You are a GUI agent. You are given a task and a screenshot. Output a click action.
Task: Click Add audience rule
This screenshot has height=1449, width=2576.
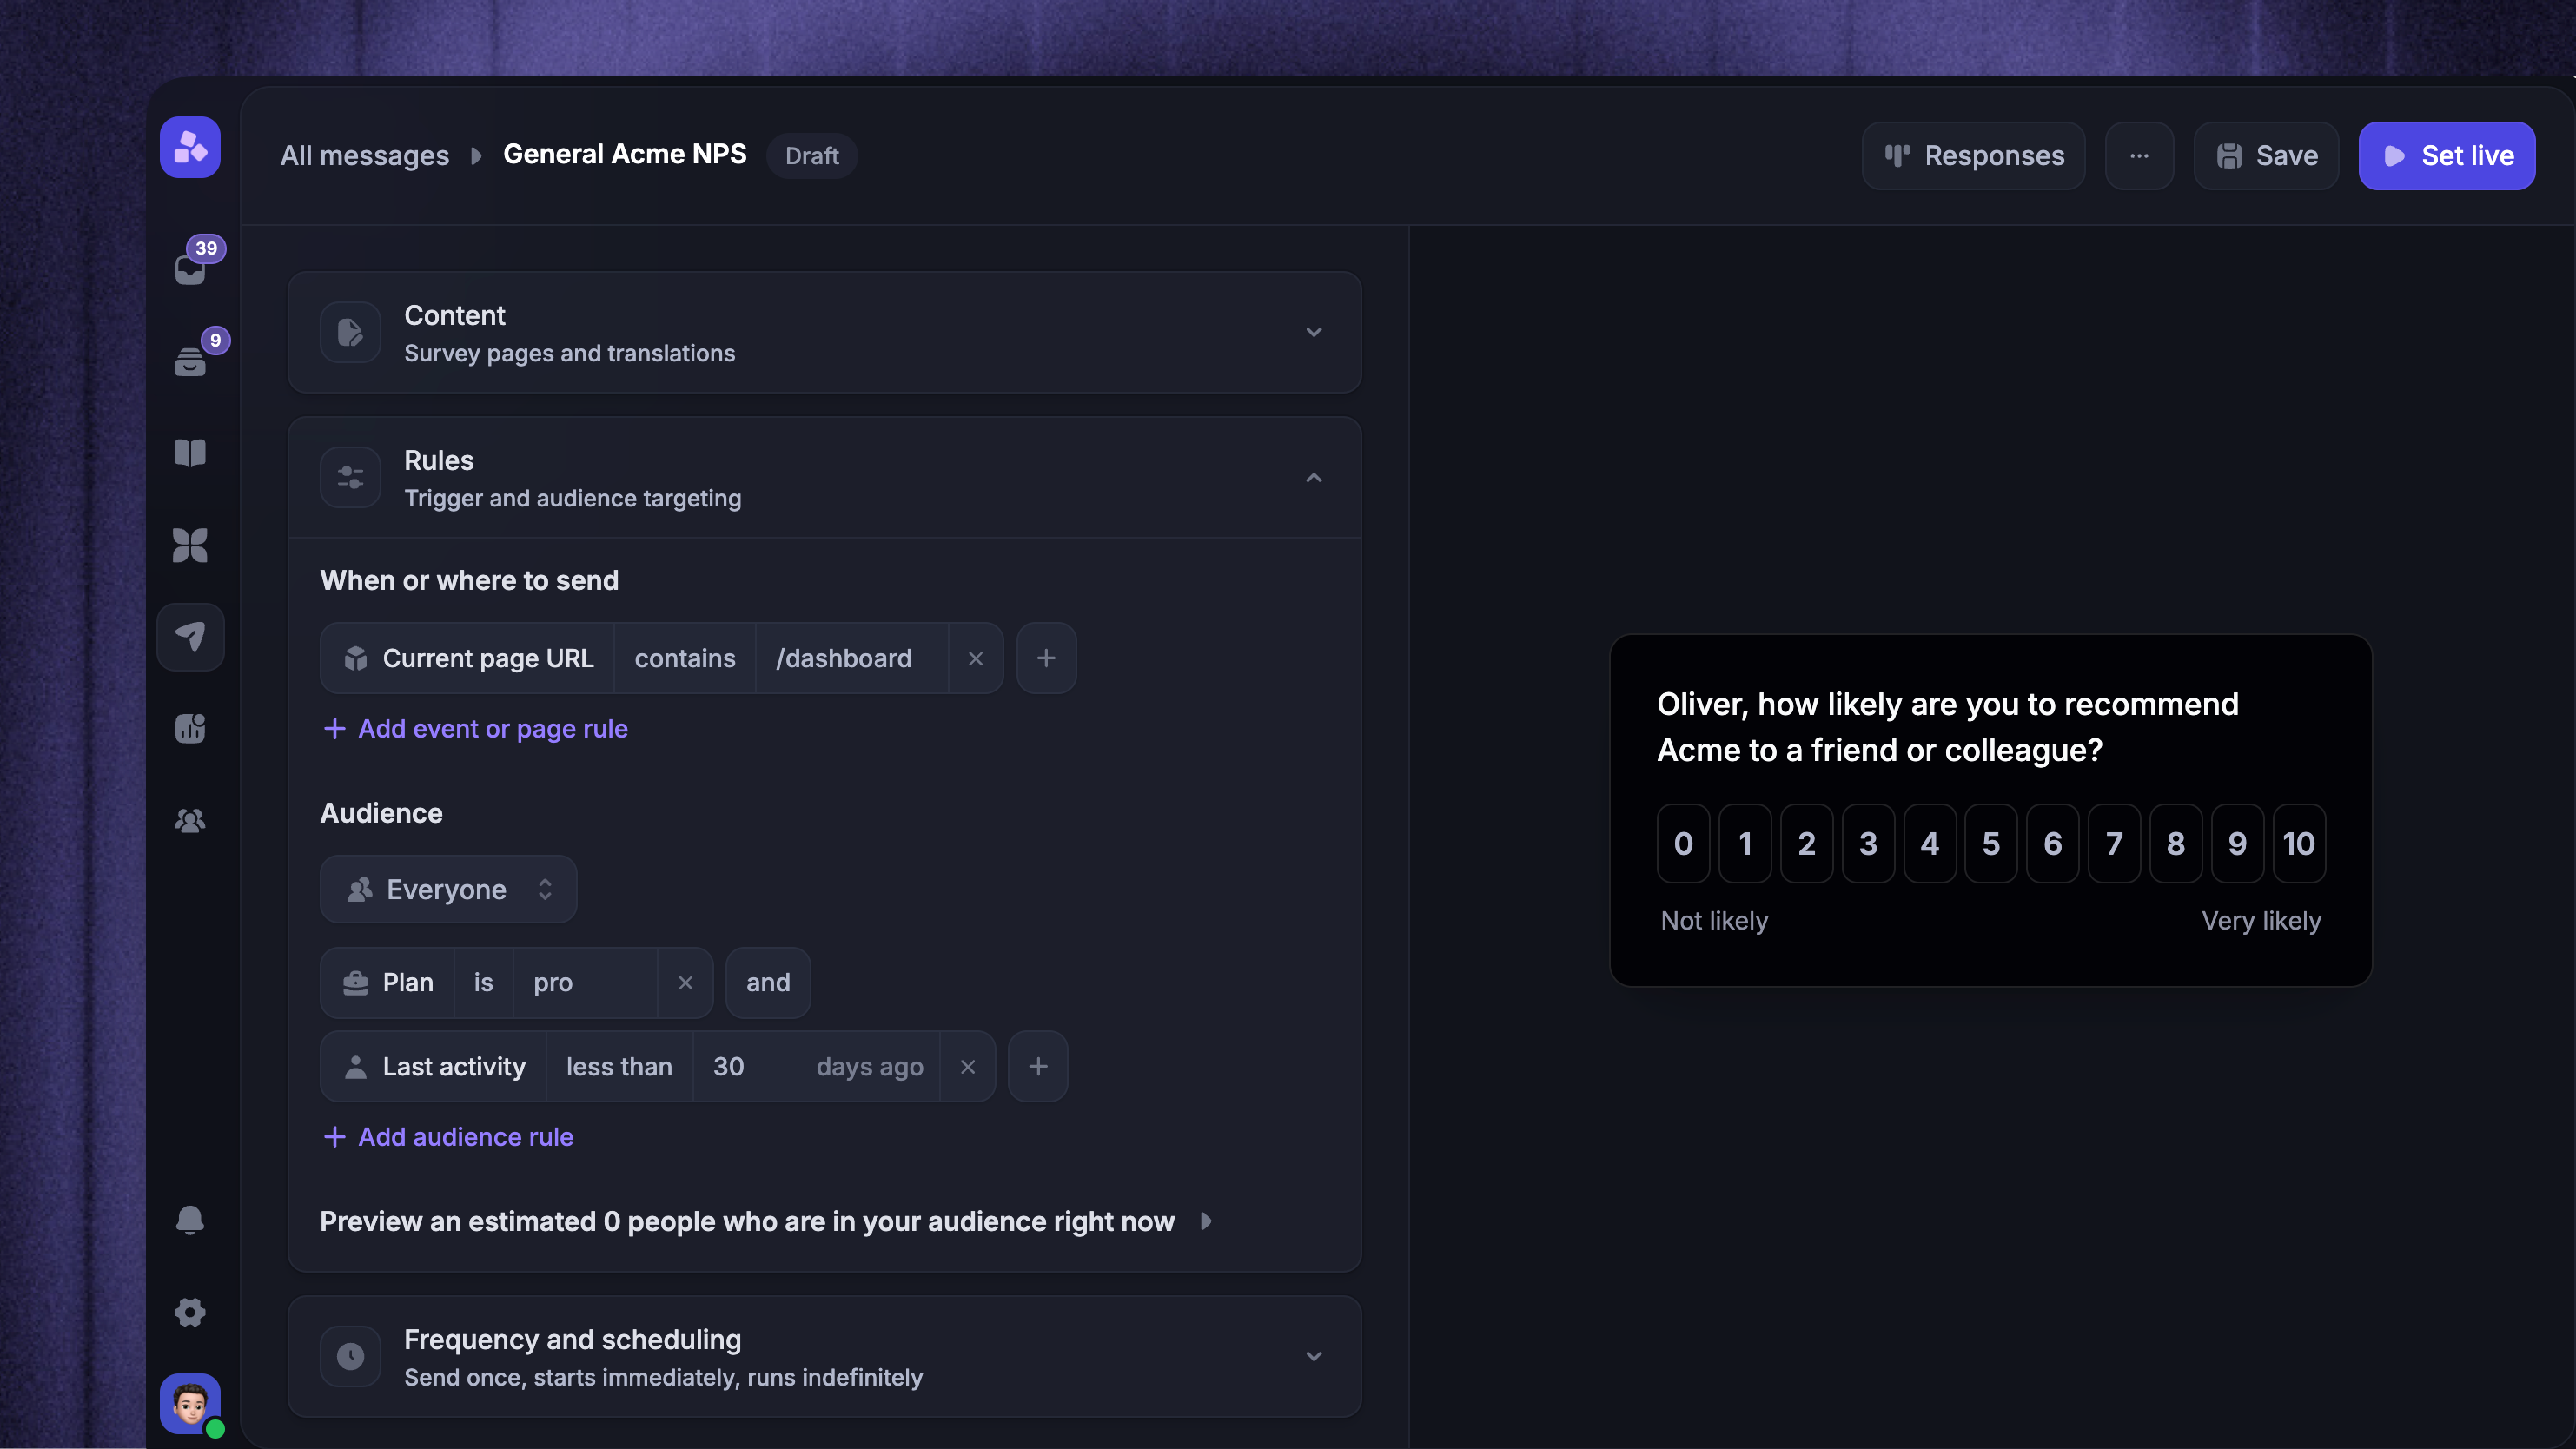pos(448,1138)
